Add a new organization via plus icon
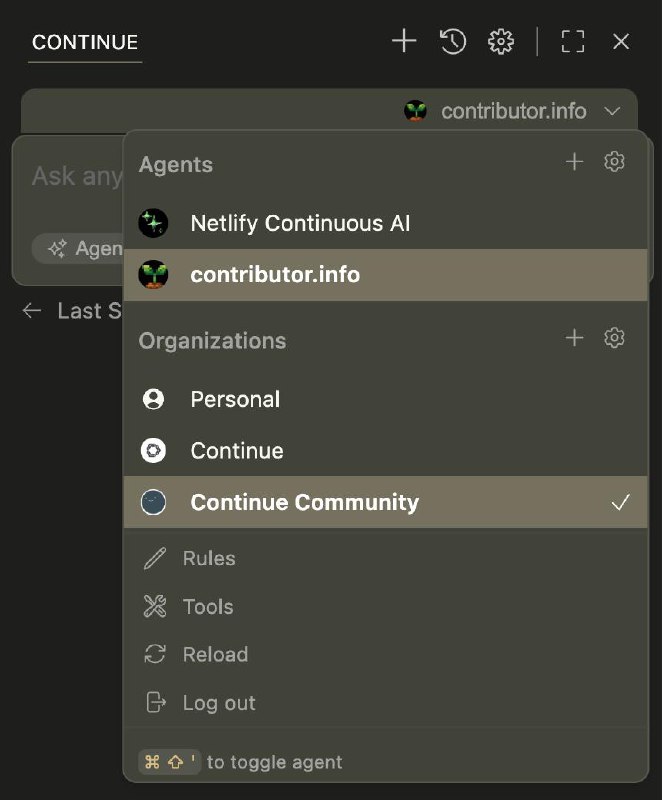This screenshot has width=662, height=800. 575,338
